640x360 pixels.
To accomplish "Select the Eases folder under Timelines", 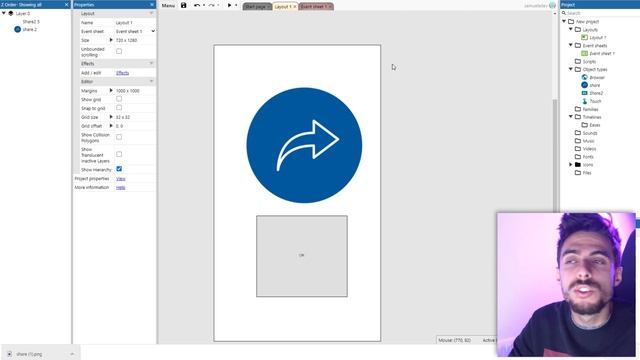I will [591, 125].
